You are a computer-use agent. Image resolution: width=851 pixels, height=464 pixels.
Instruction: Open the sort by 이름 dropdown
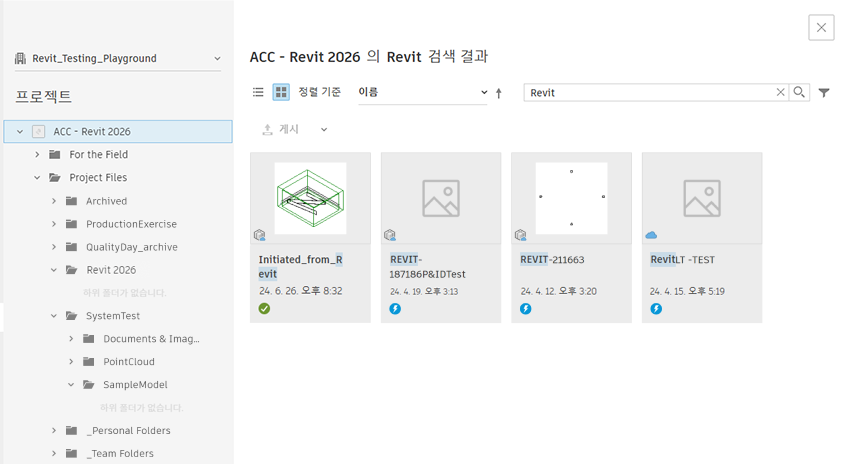(423, 92)
